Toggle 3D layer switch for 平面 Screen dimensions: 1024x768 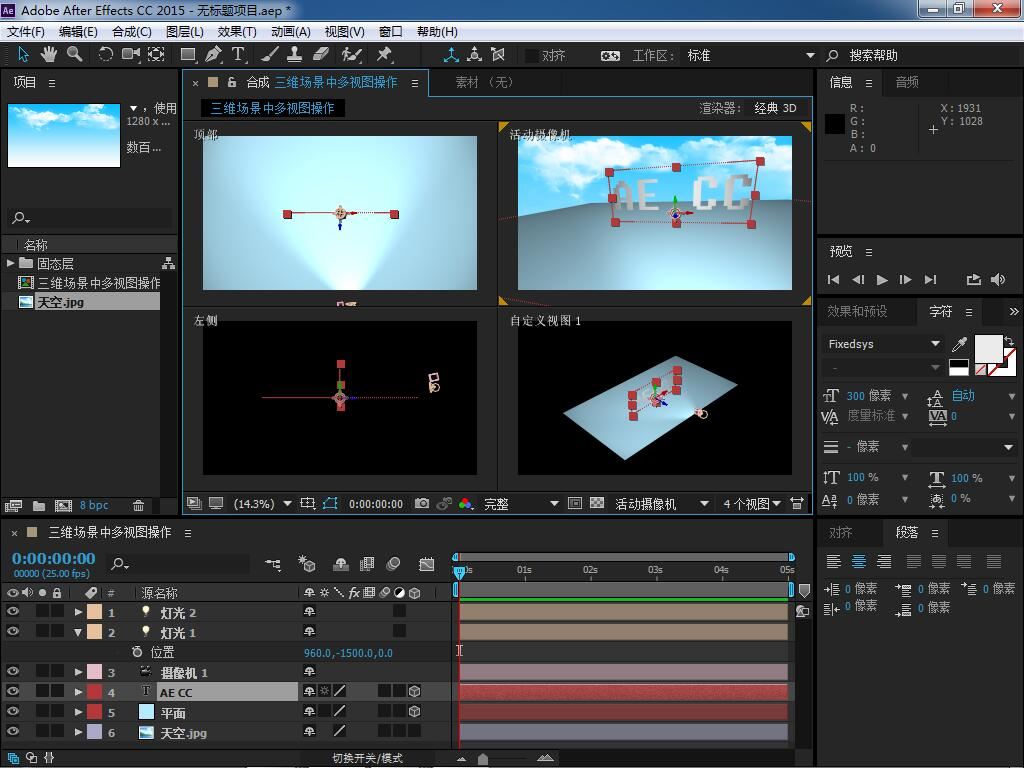click(x=414, y=711)
